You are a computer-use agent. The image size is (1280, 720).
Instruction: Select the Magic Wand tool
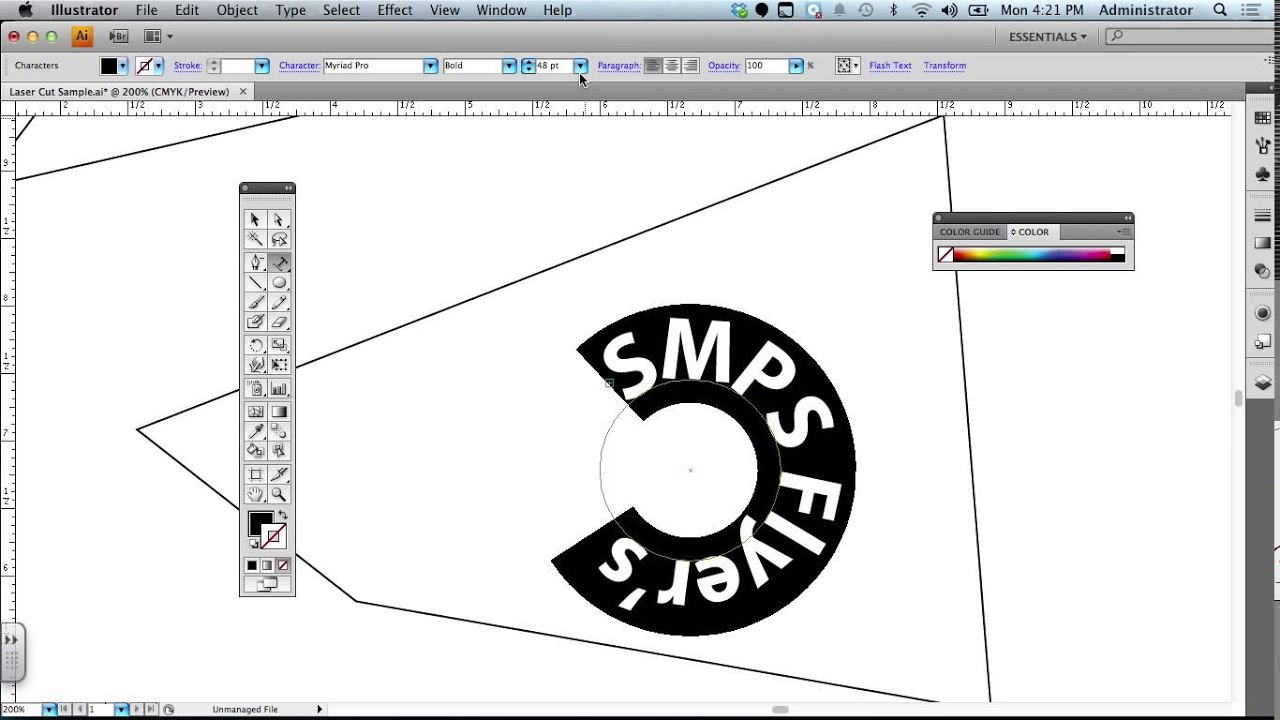coord(256,240)
